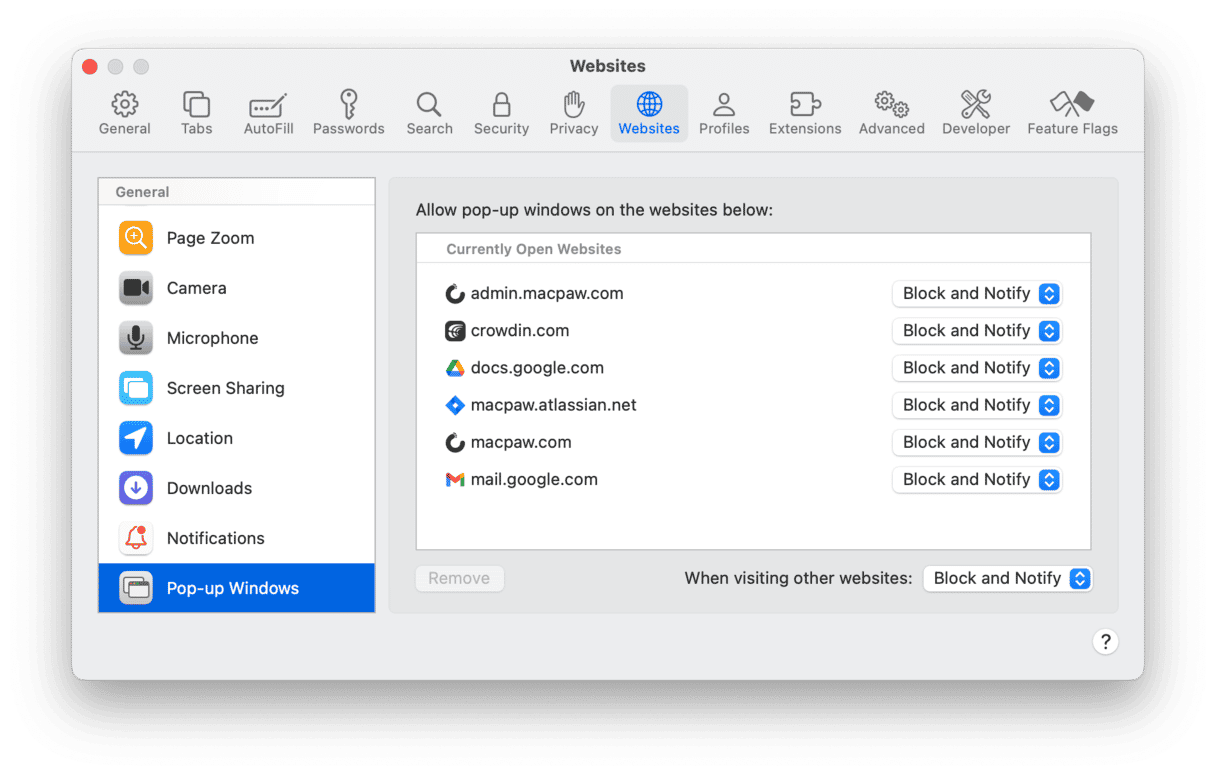Select the Microphone icon in sidebar

tap(136, 338)
